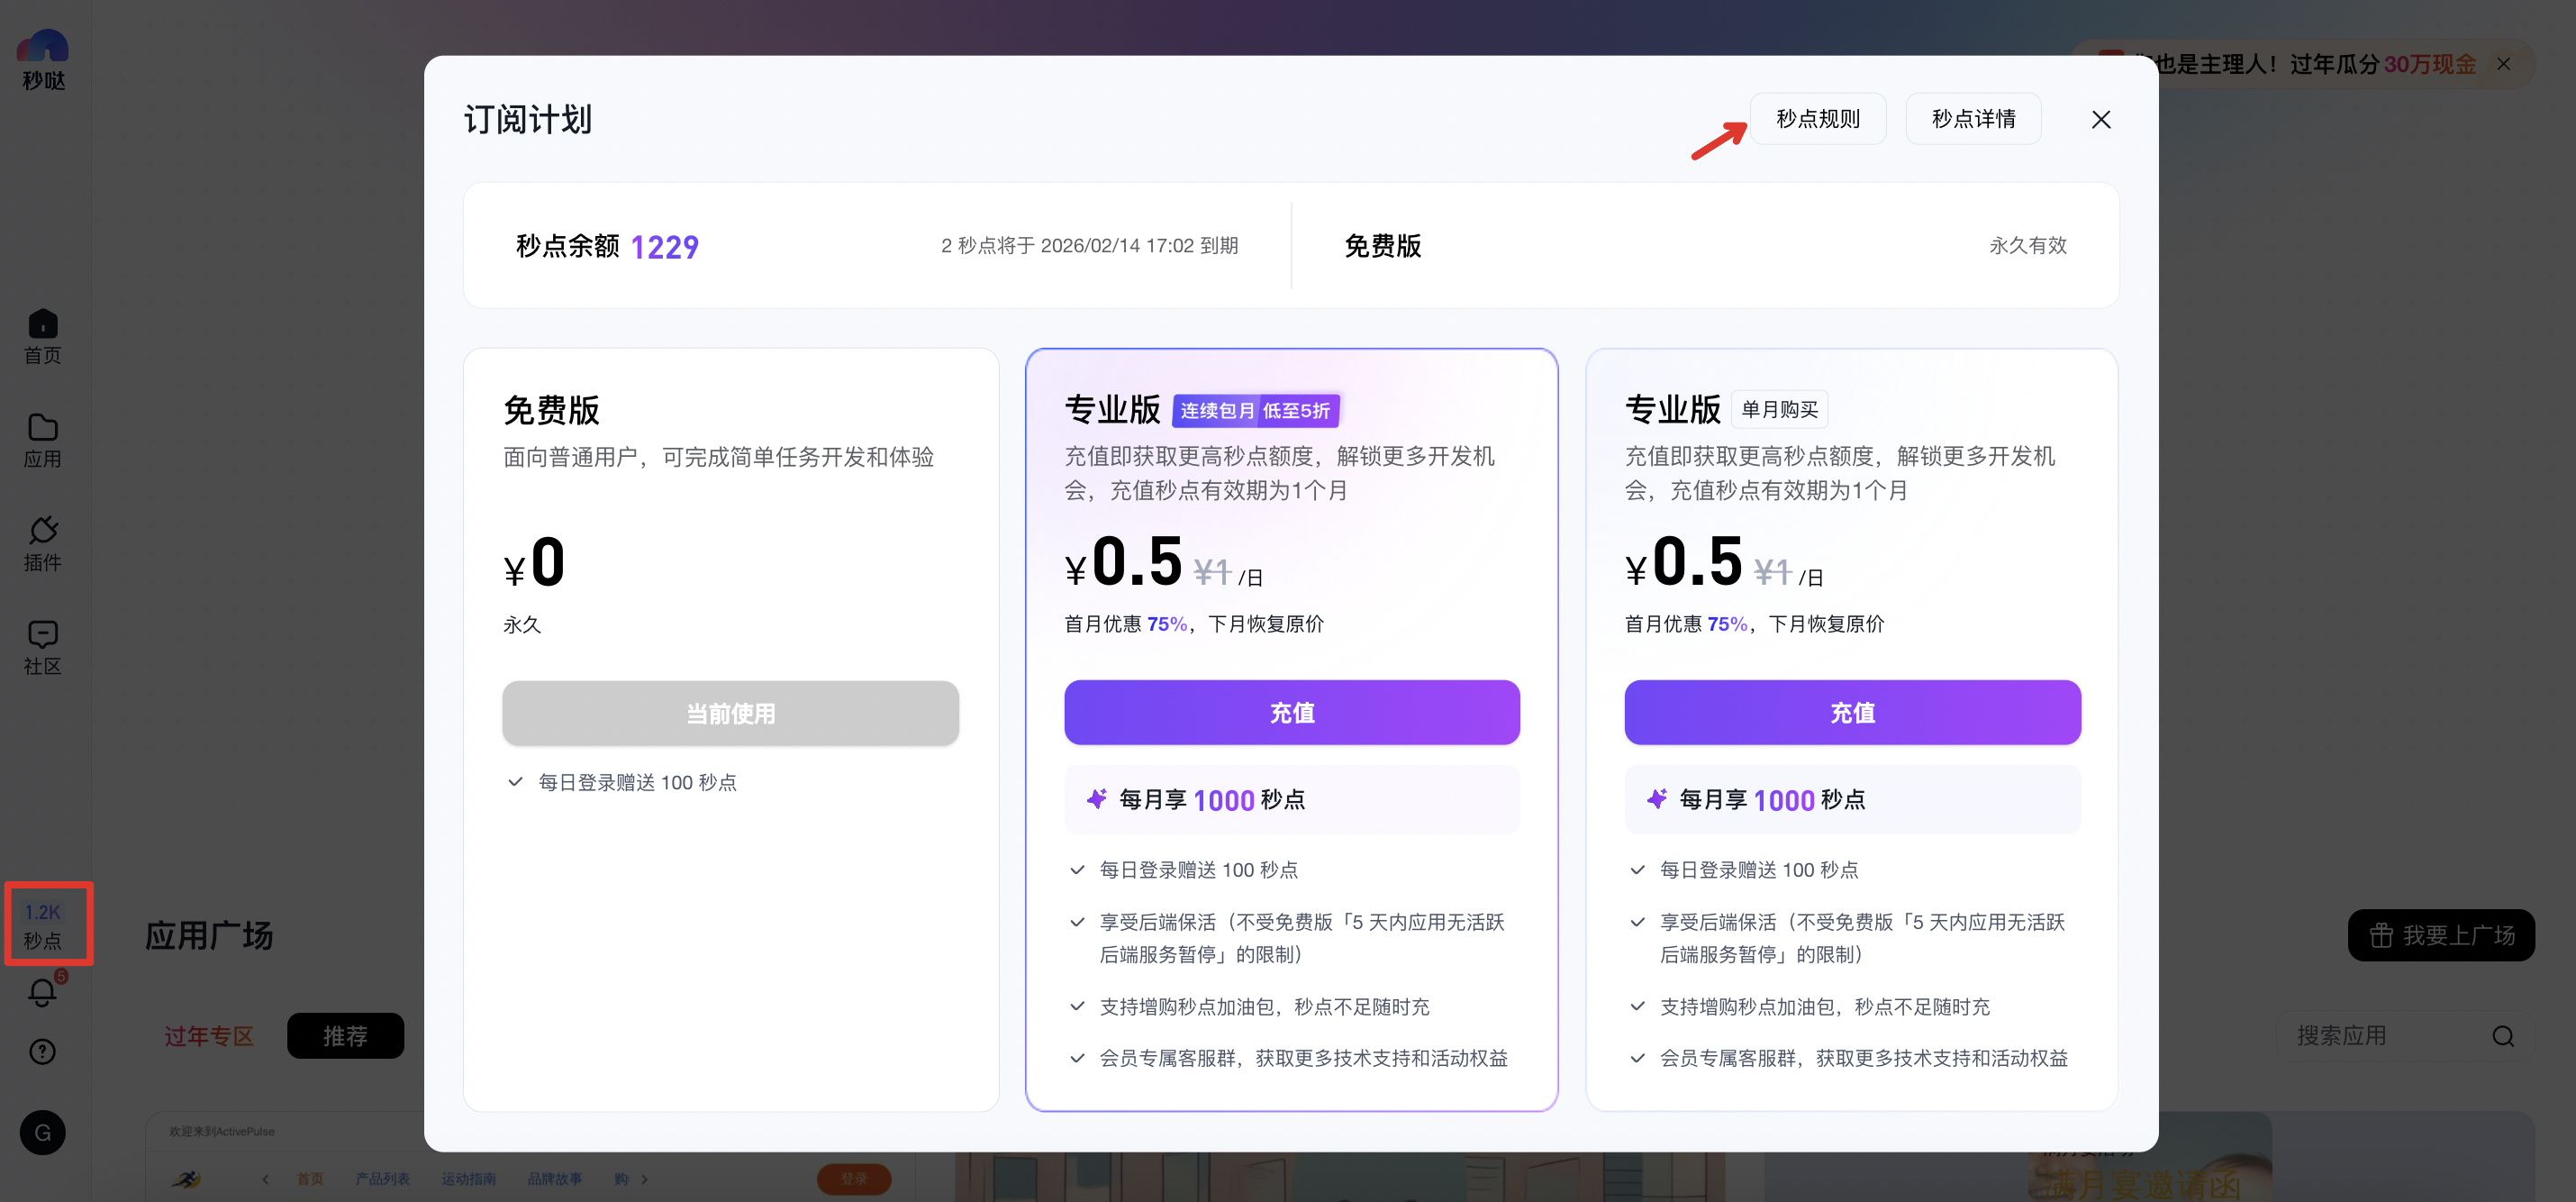This screenshot has height=1202, width=2576.
Task: Click the 搜索应用 search field
Action: point(2380,1036)
